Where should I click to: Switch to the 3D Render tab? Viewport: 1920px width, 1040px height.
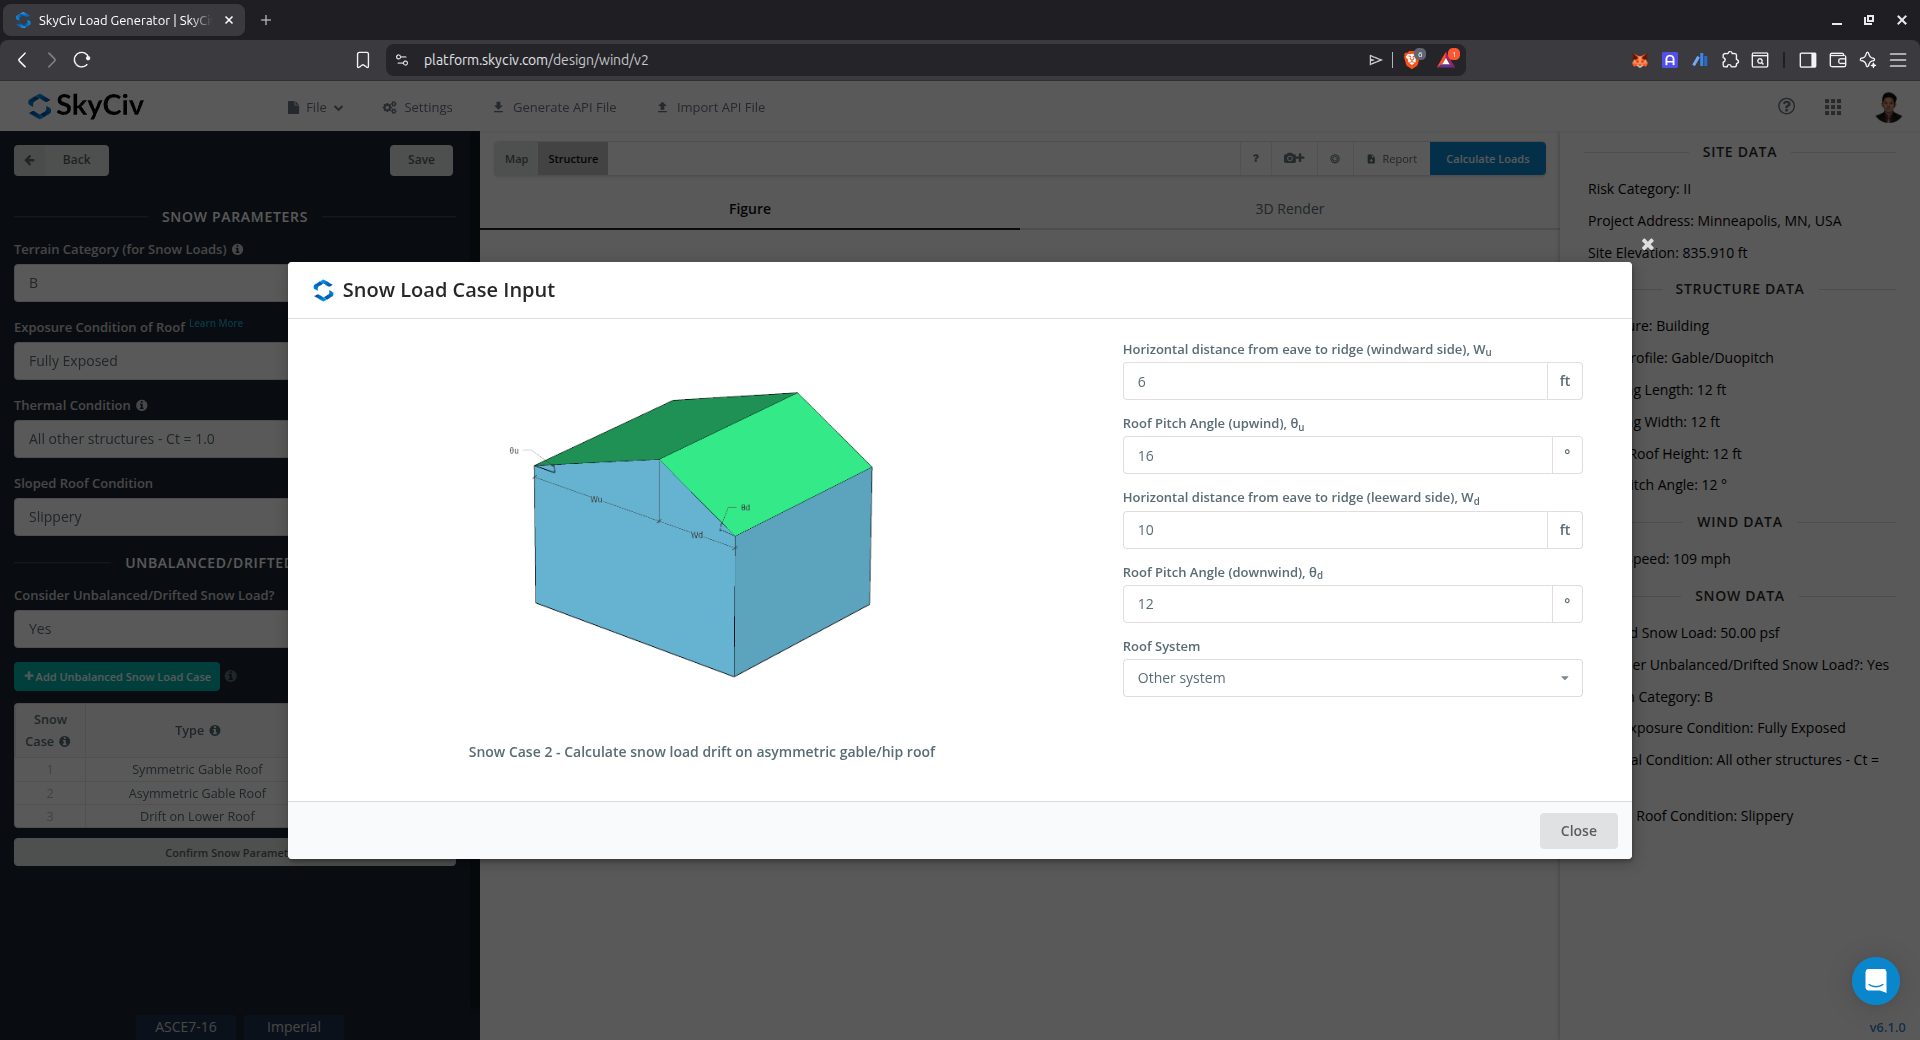click(1289, 209)
